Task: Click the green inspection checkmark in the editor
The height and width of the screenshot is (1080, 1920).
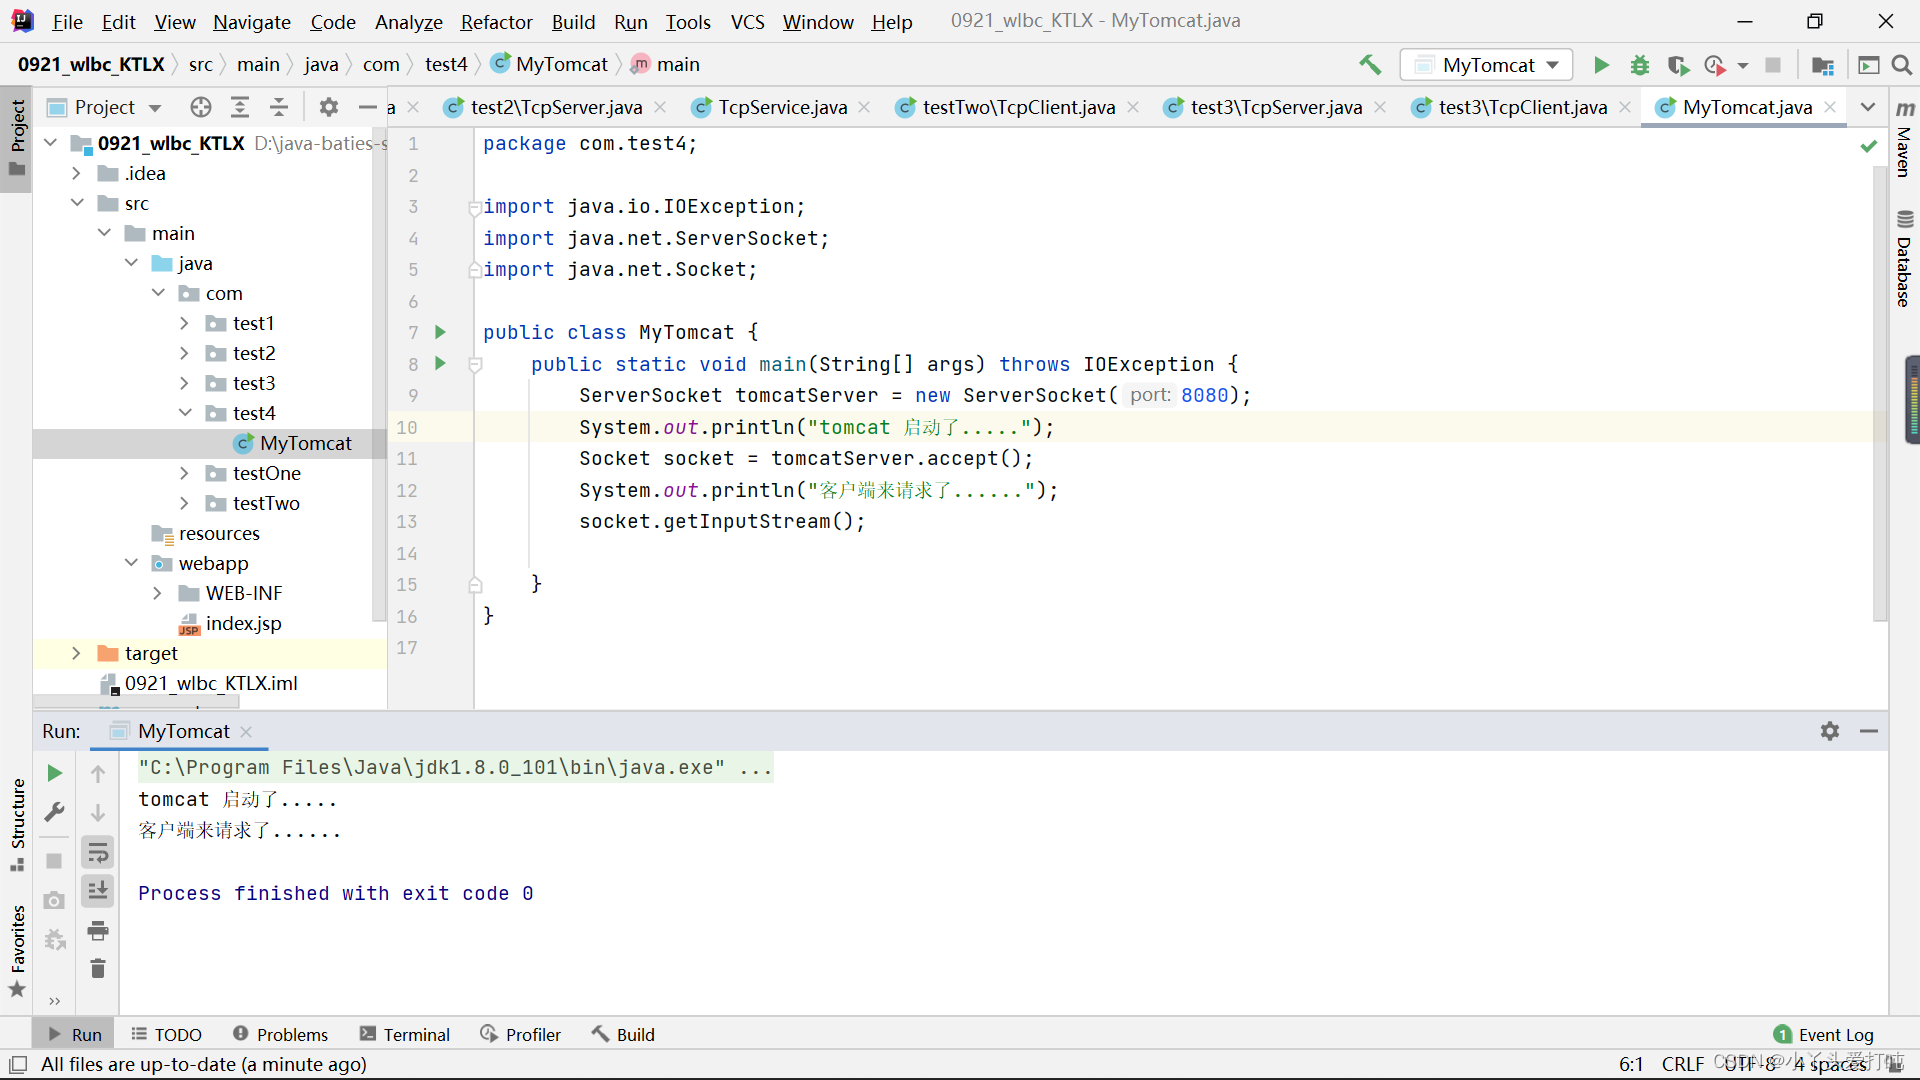Action: click(x=1869, y=146)
